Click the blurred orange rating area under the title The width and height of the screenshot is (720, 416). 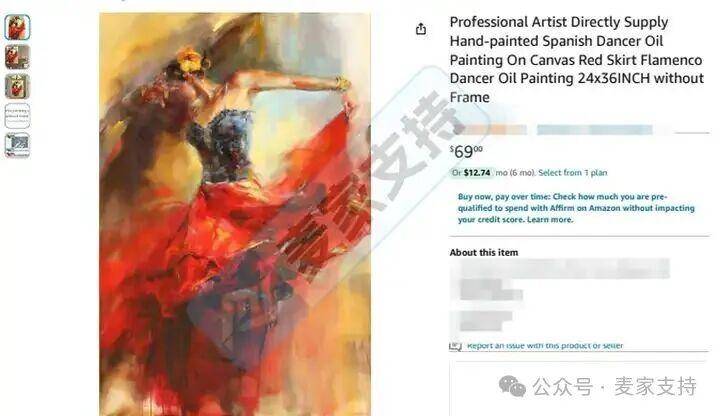[x=489, y=130]
